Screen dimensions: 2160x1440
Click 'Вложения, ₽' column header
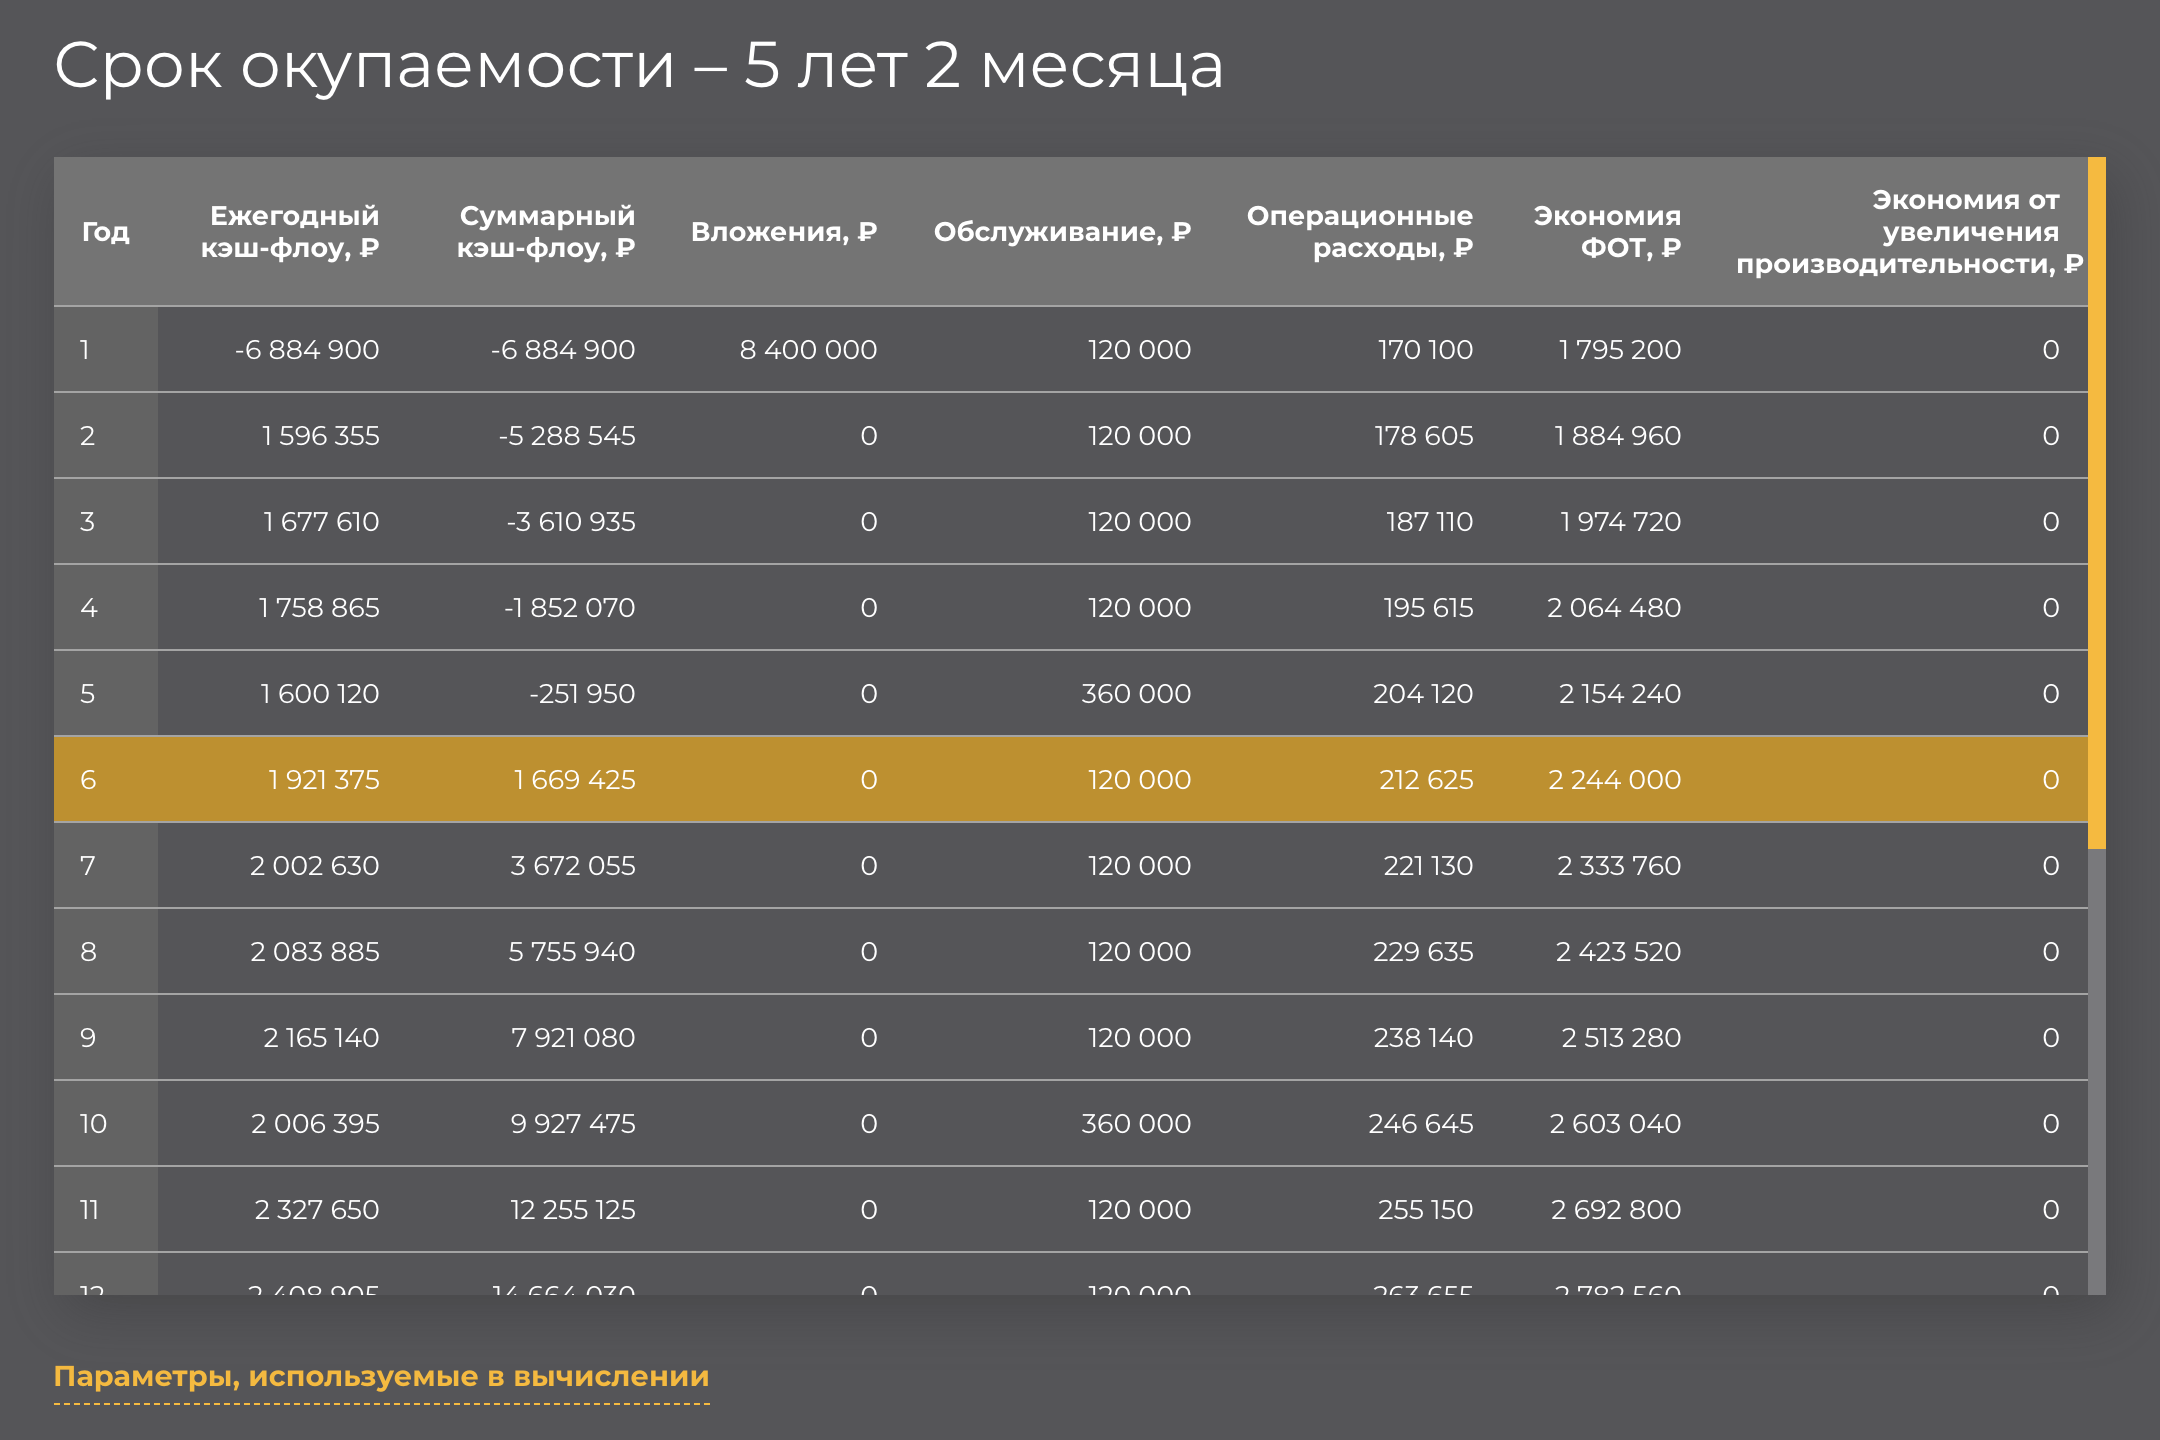click(x=783, y=232)
